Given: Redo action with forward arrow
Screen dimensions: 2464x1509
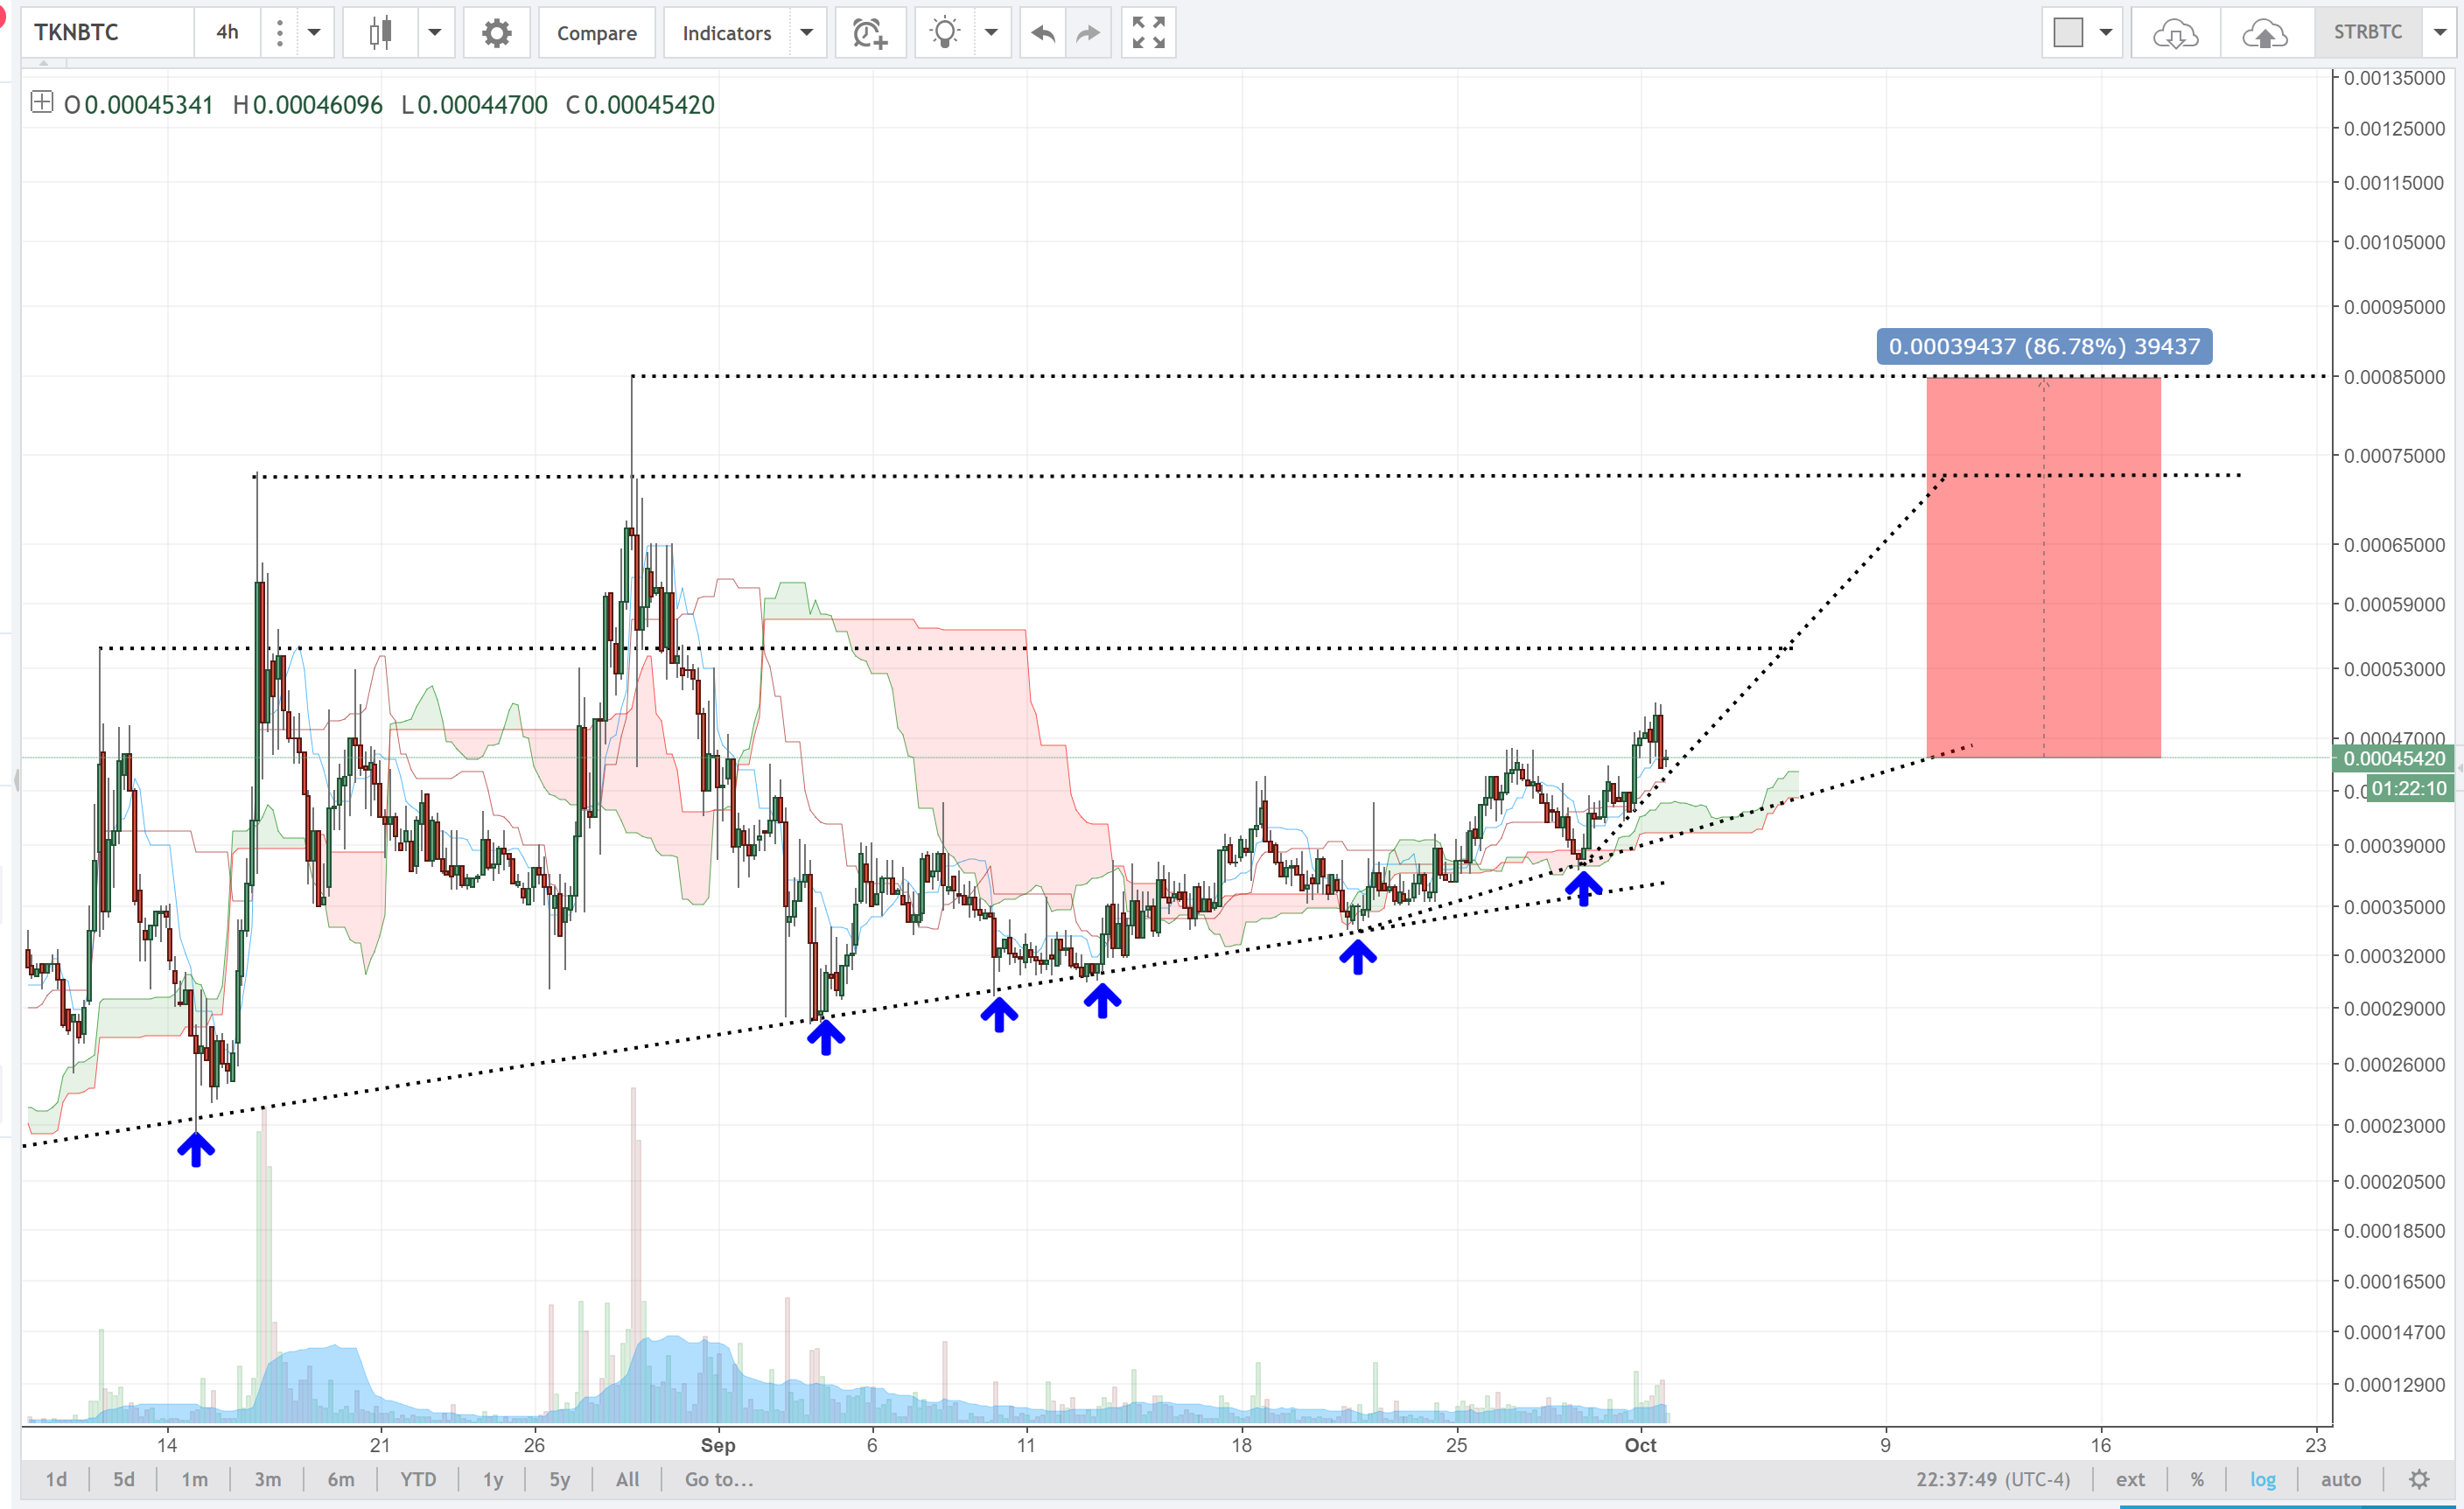Looking at the screenshot, I should tap(1088, 32).
